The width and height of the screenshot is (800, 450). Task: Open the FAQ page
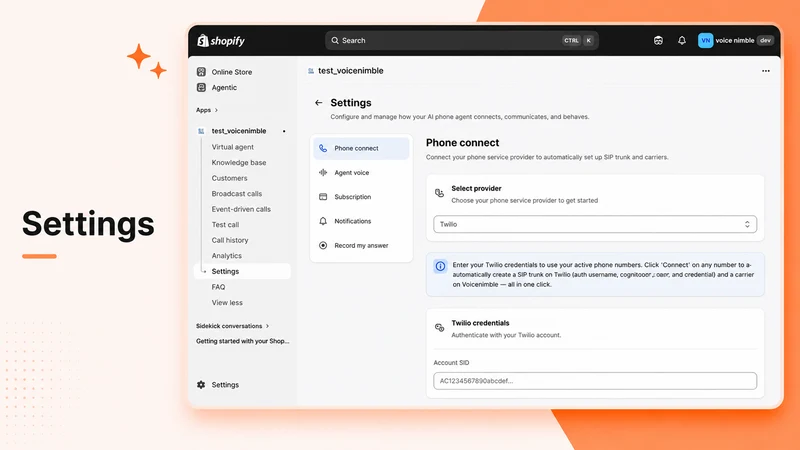pos(218,287)
